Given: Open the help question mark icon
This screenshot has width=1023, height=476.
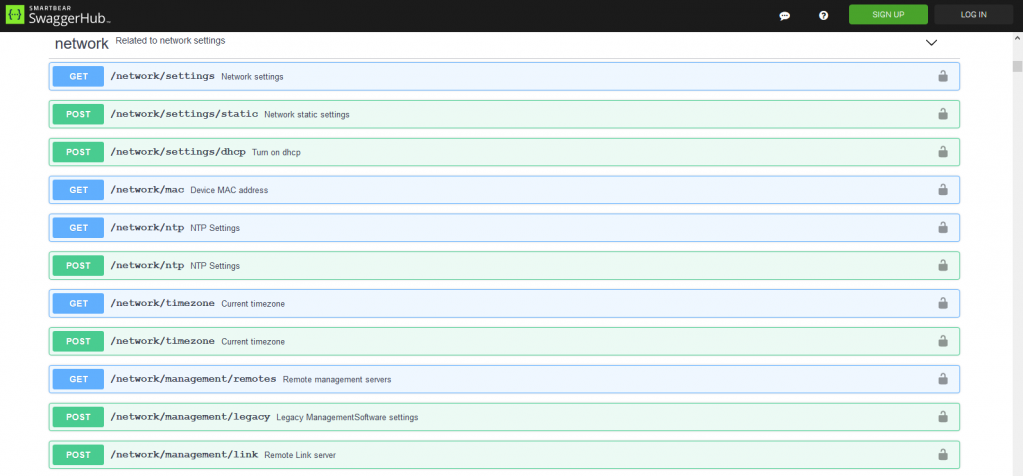Looking at the screenshot, I should (823, 15).
